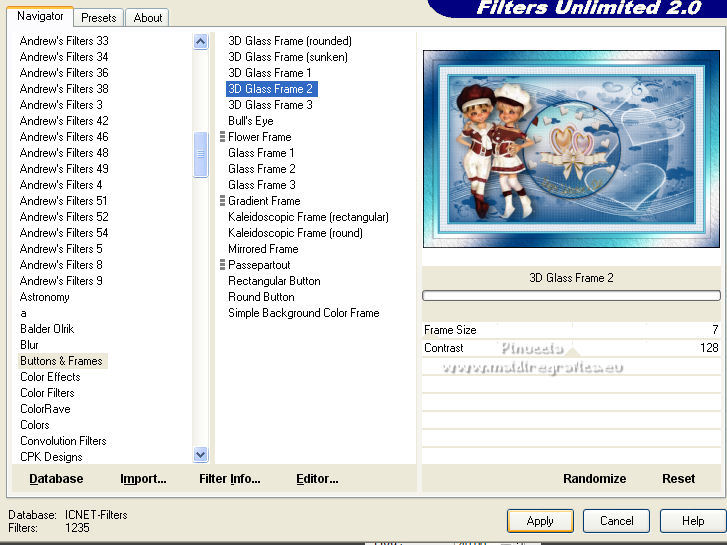
Task: Select Simple Background Color Frame
Action: 304,313
